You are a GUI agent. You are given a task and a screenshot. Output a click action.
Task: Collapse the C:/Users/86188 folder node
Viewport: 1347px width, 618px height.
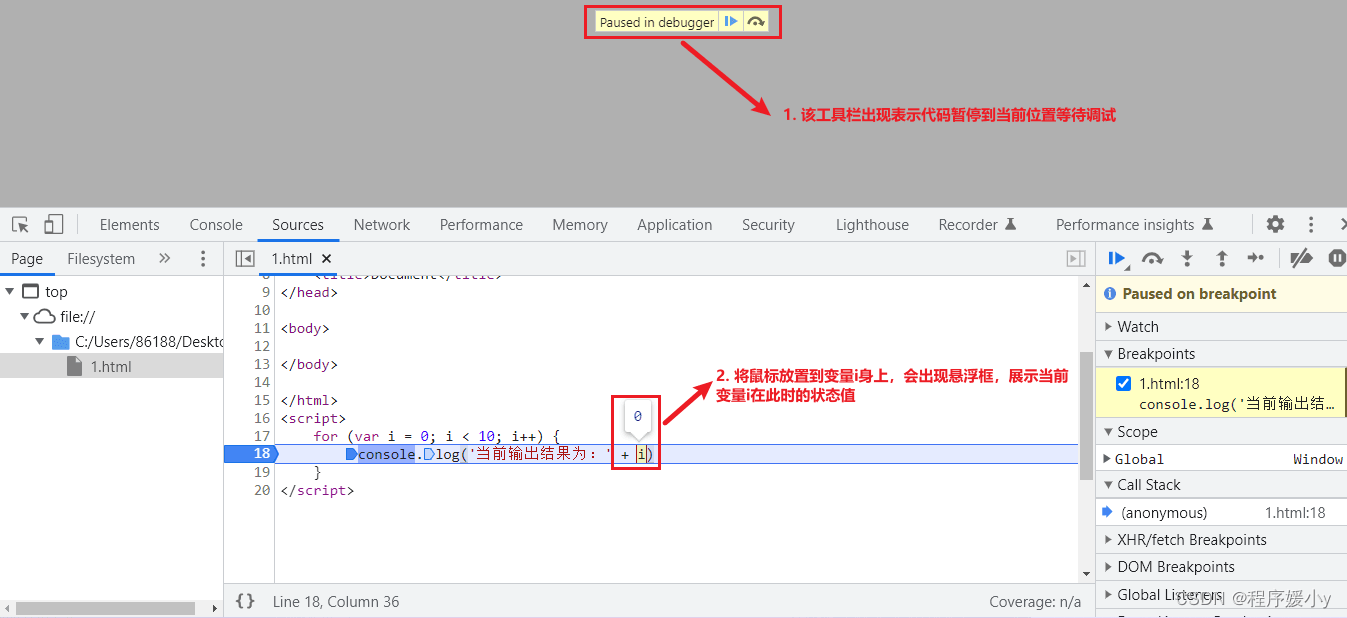(x=41, y=341)
